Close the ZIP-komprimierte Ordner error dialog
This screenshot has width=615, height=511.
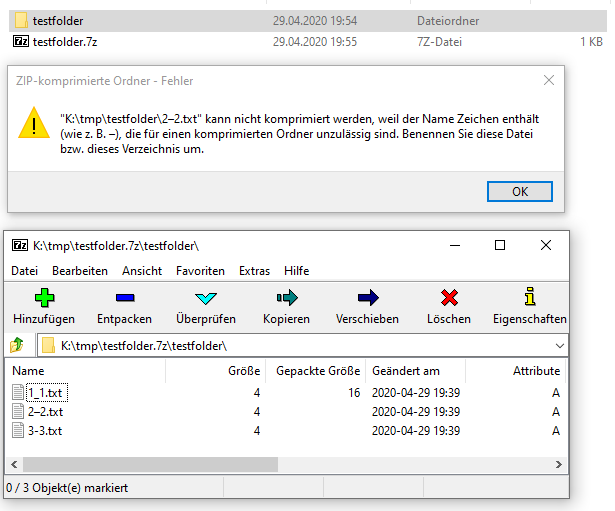coord(549,80)
